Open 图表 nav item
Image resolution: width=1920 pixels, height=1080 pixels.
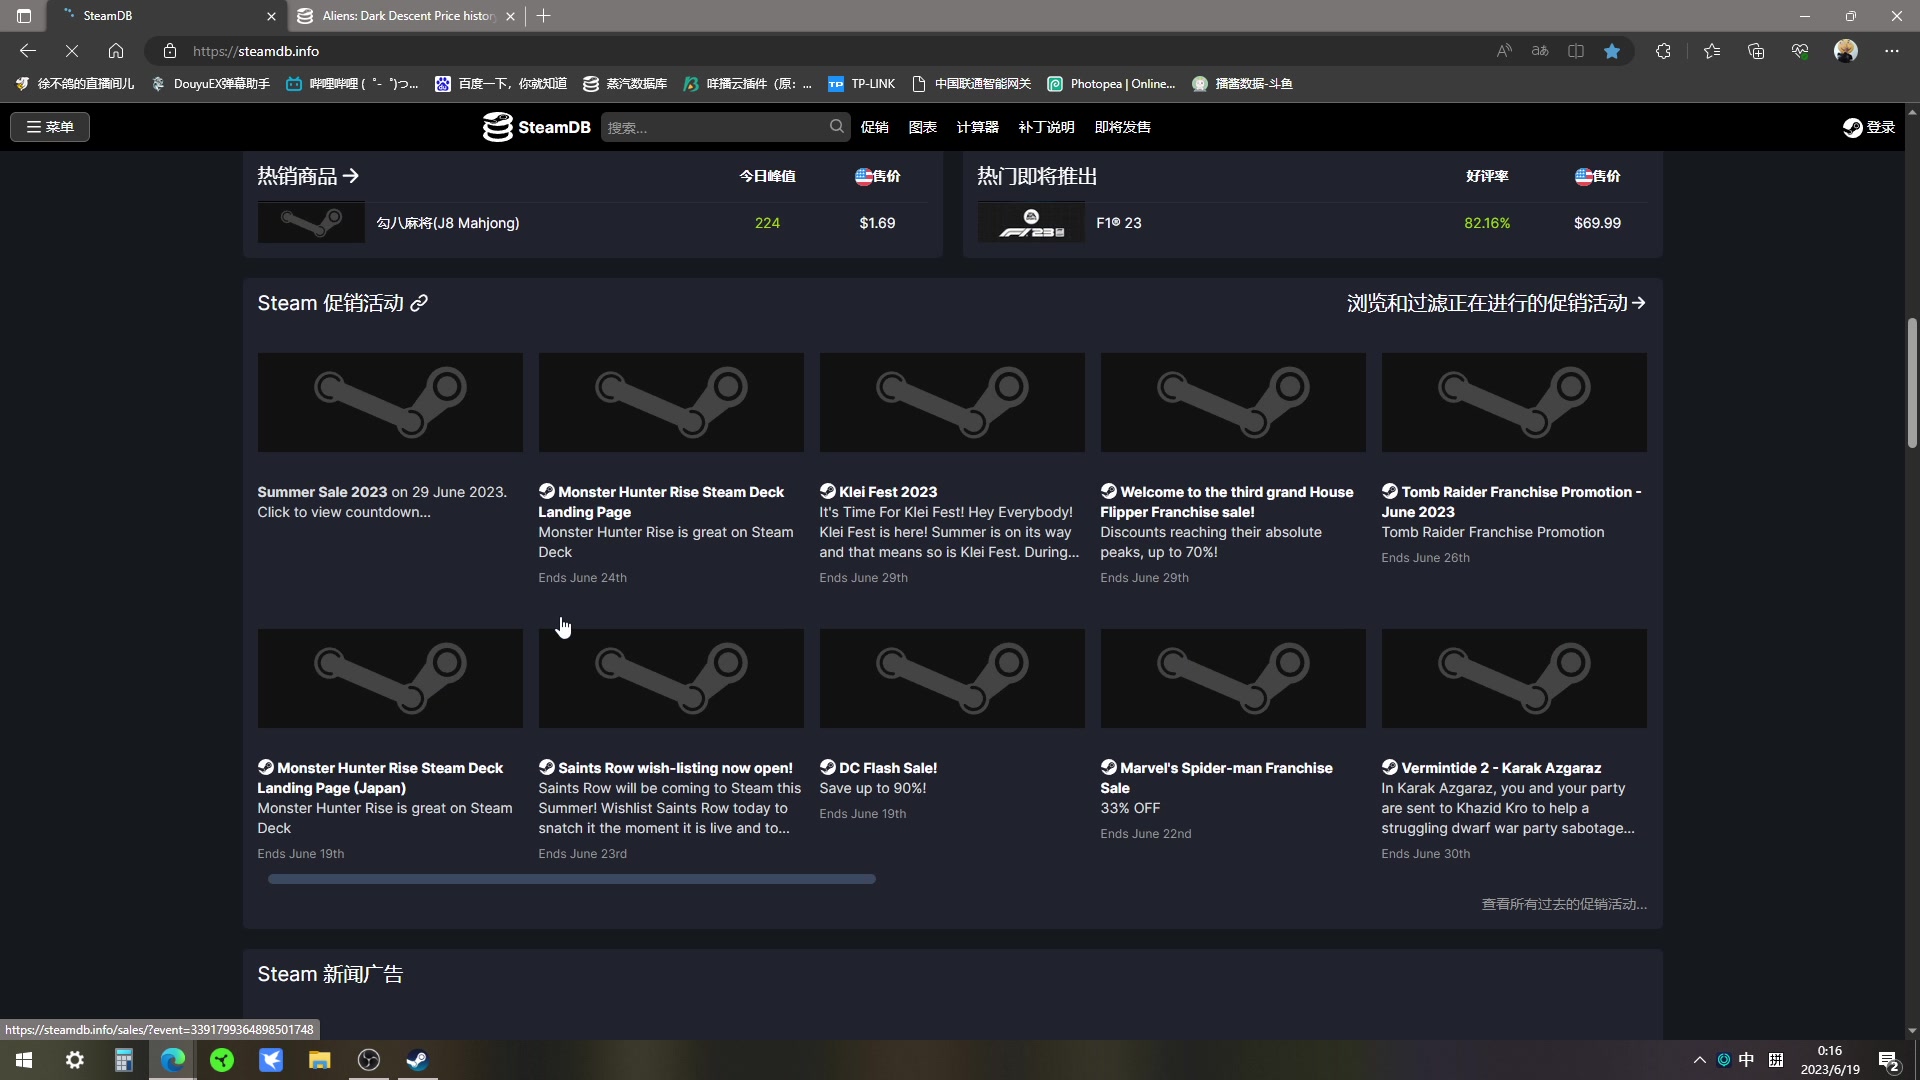coord(922,127)
